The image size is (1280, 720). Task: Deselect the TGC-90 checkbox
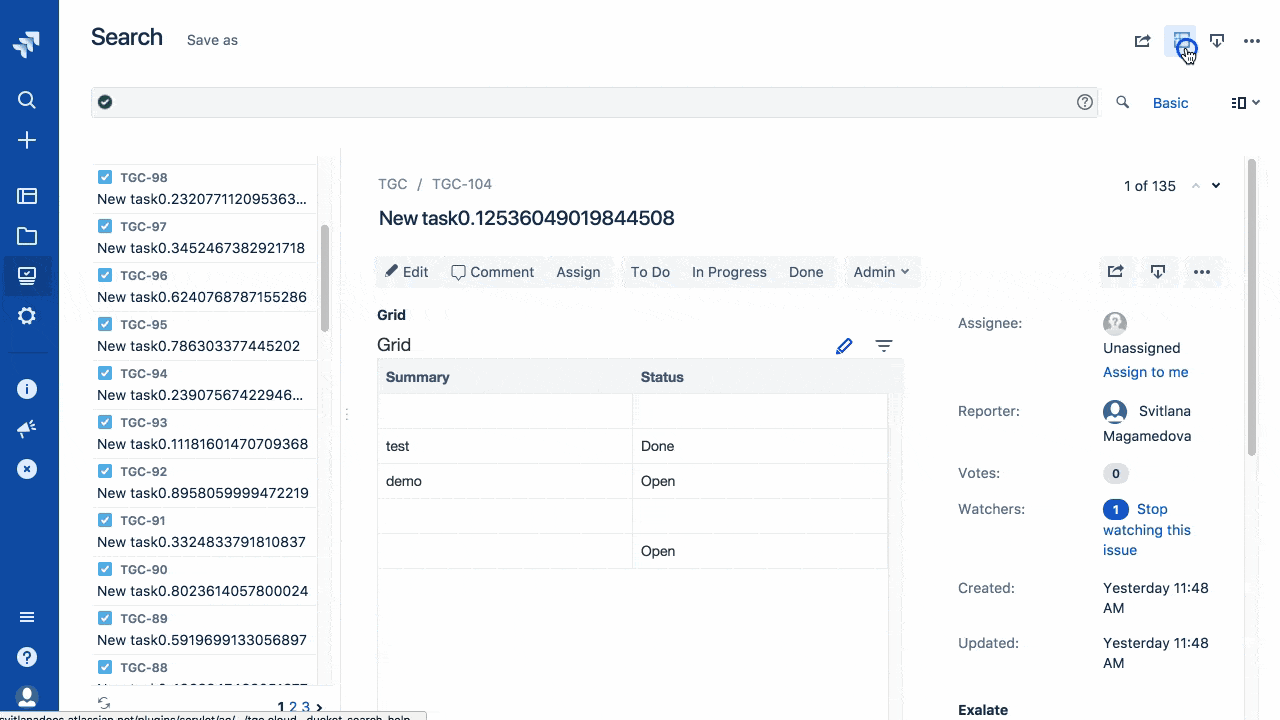(x=104, y=569)
